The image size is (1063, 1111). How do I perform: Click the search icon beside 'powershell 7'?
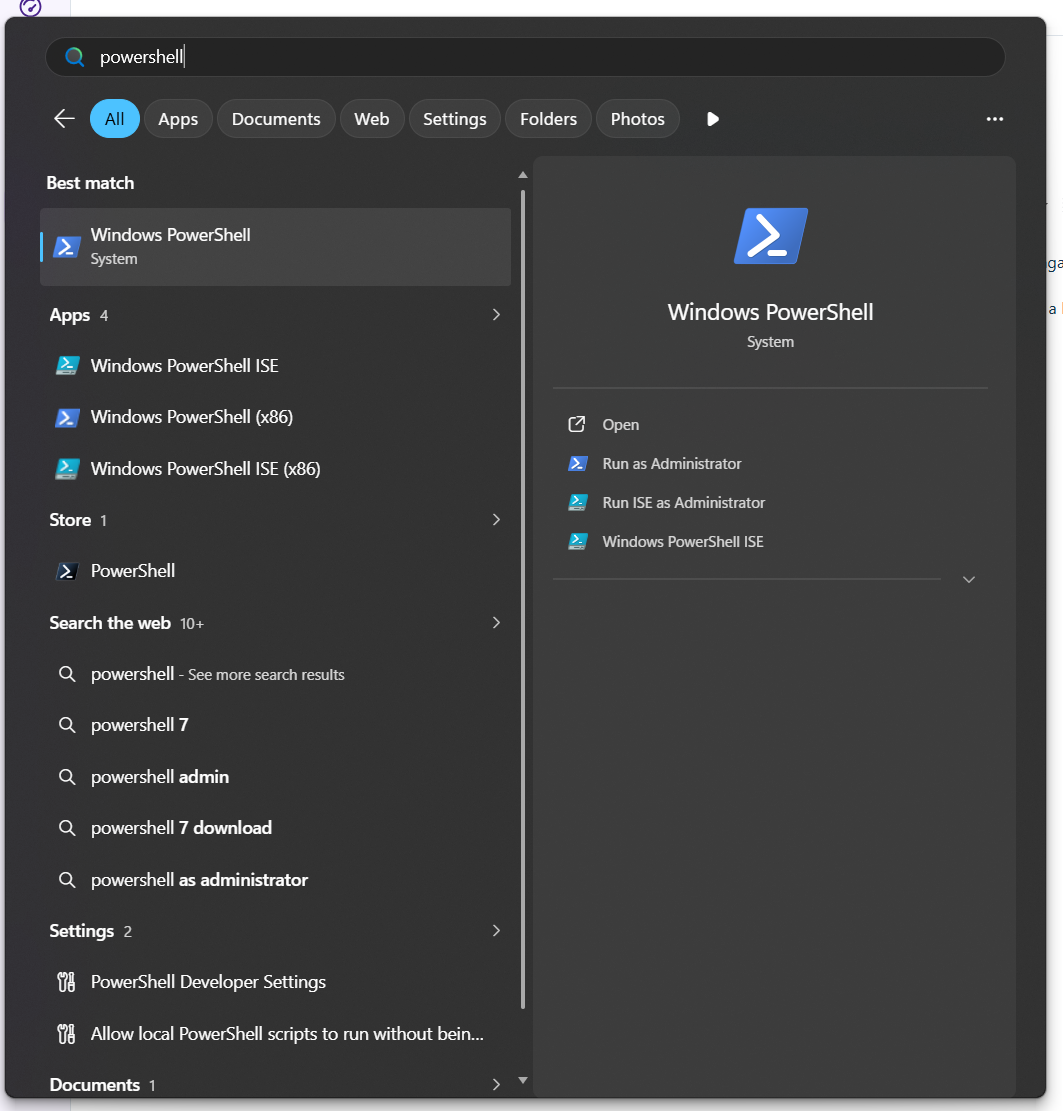67,725
